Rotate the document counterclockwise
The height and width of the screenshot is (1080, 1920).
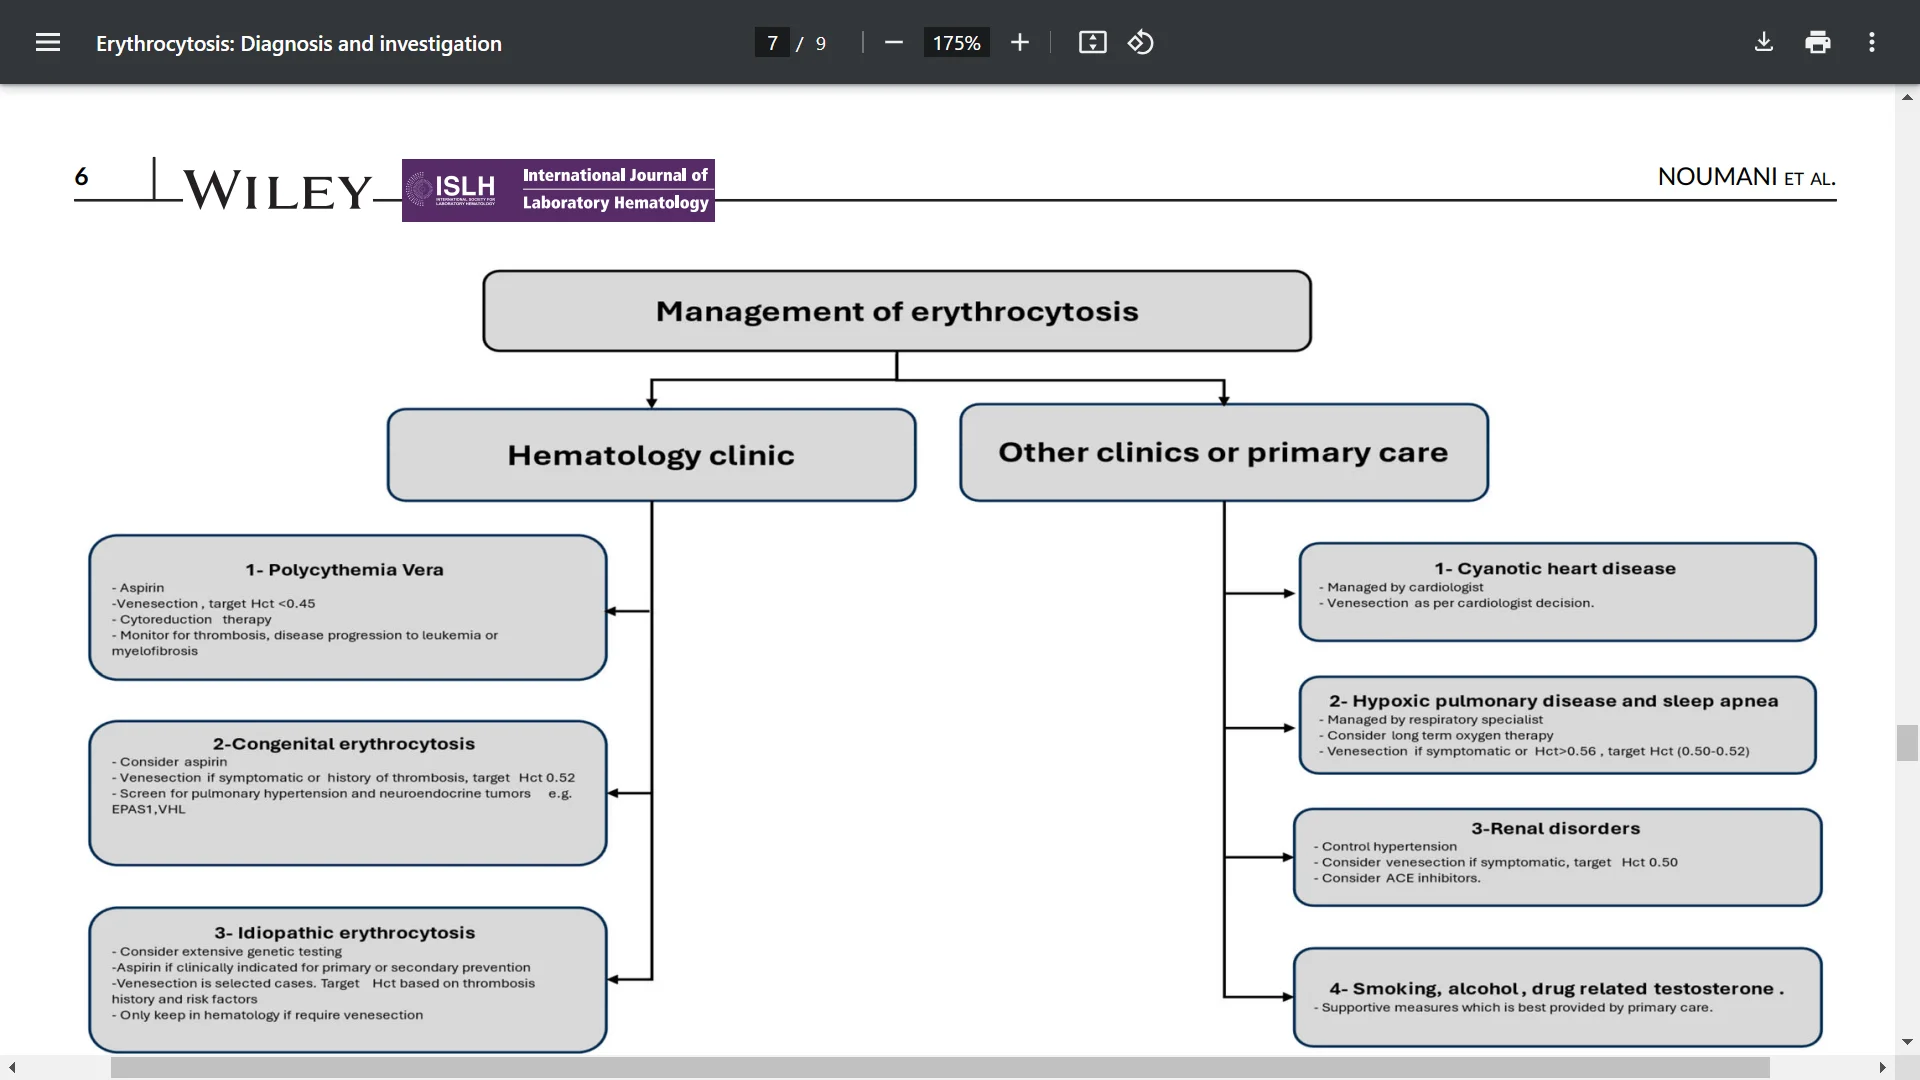(x=1141, y=43)
